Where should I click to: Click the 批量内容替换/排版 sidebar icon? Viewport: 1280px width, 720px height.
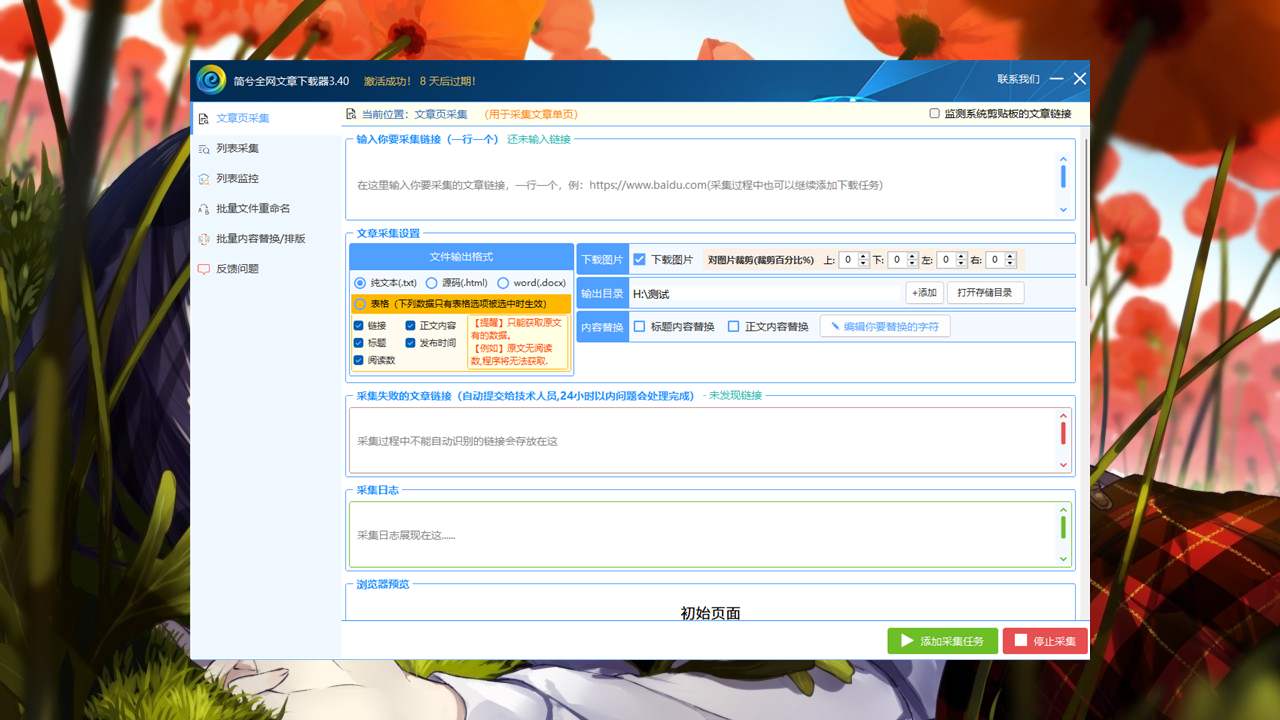pos(204,238)
